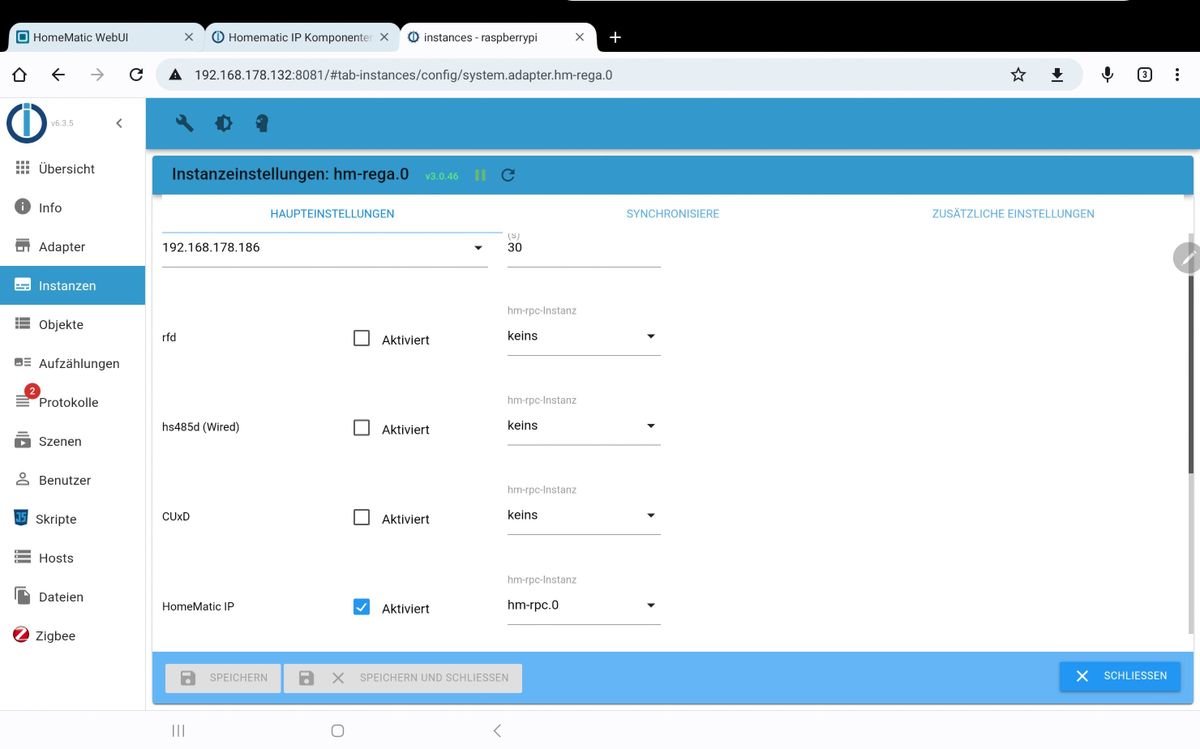Open Protokolle in the sidebar
Viewport: 1200px width, 749px height.
(72, 403)
